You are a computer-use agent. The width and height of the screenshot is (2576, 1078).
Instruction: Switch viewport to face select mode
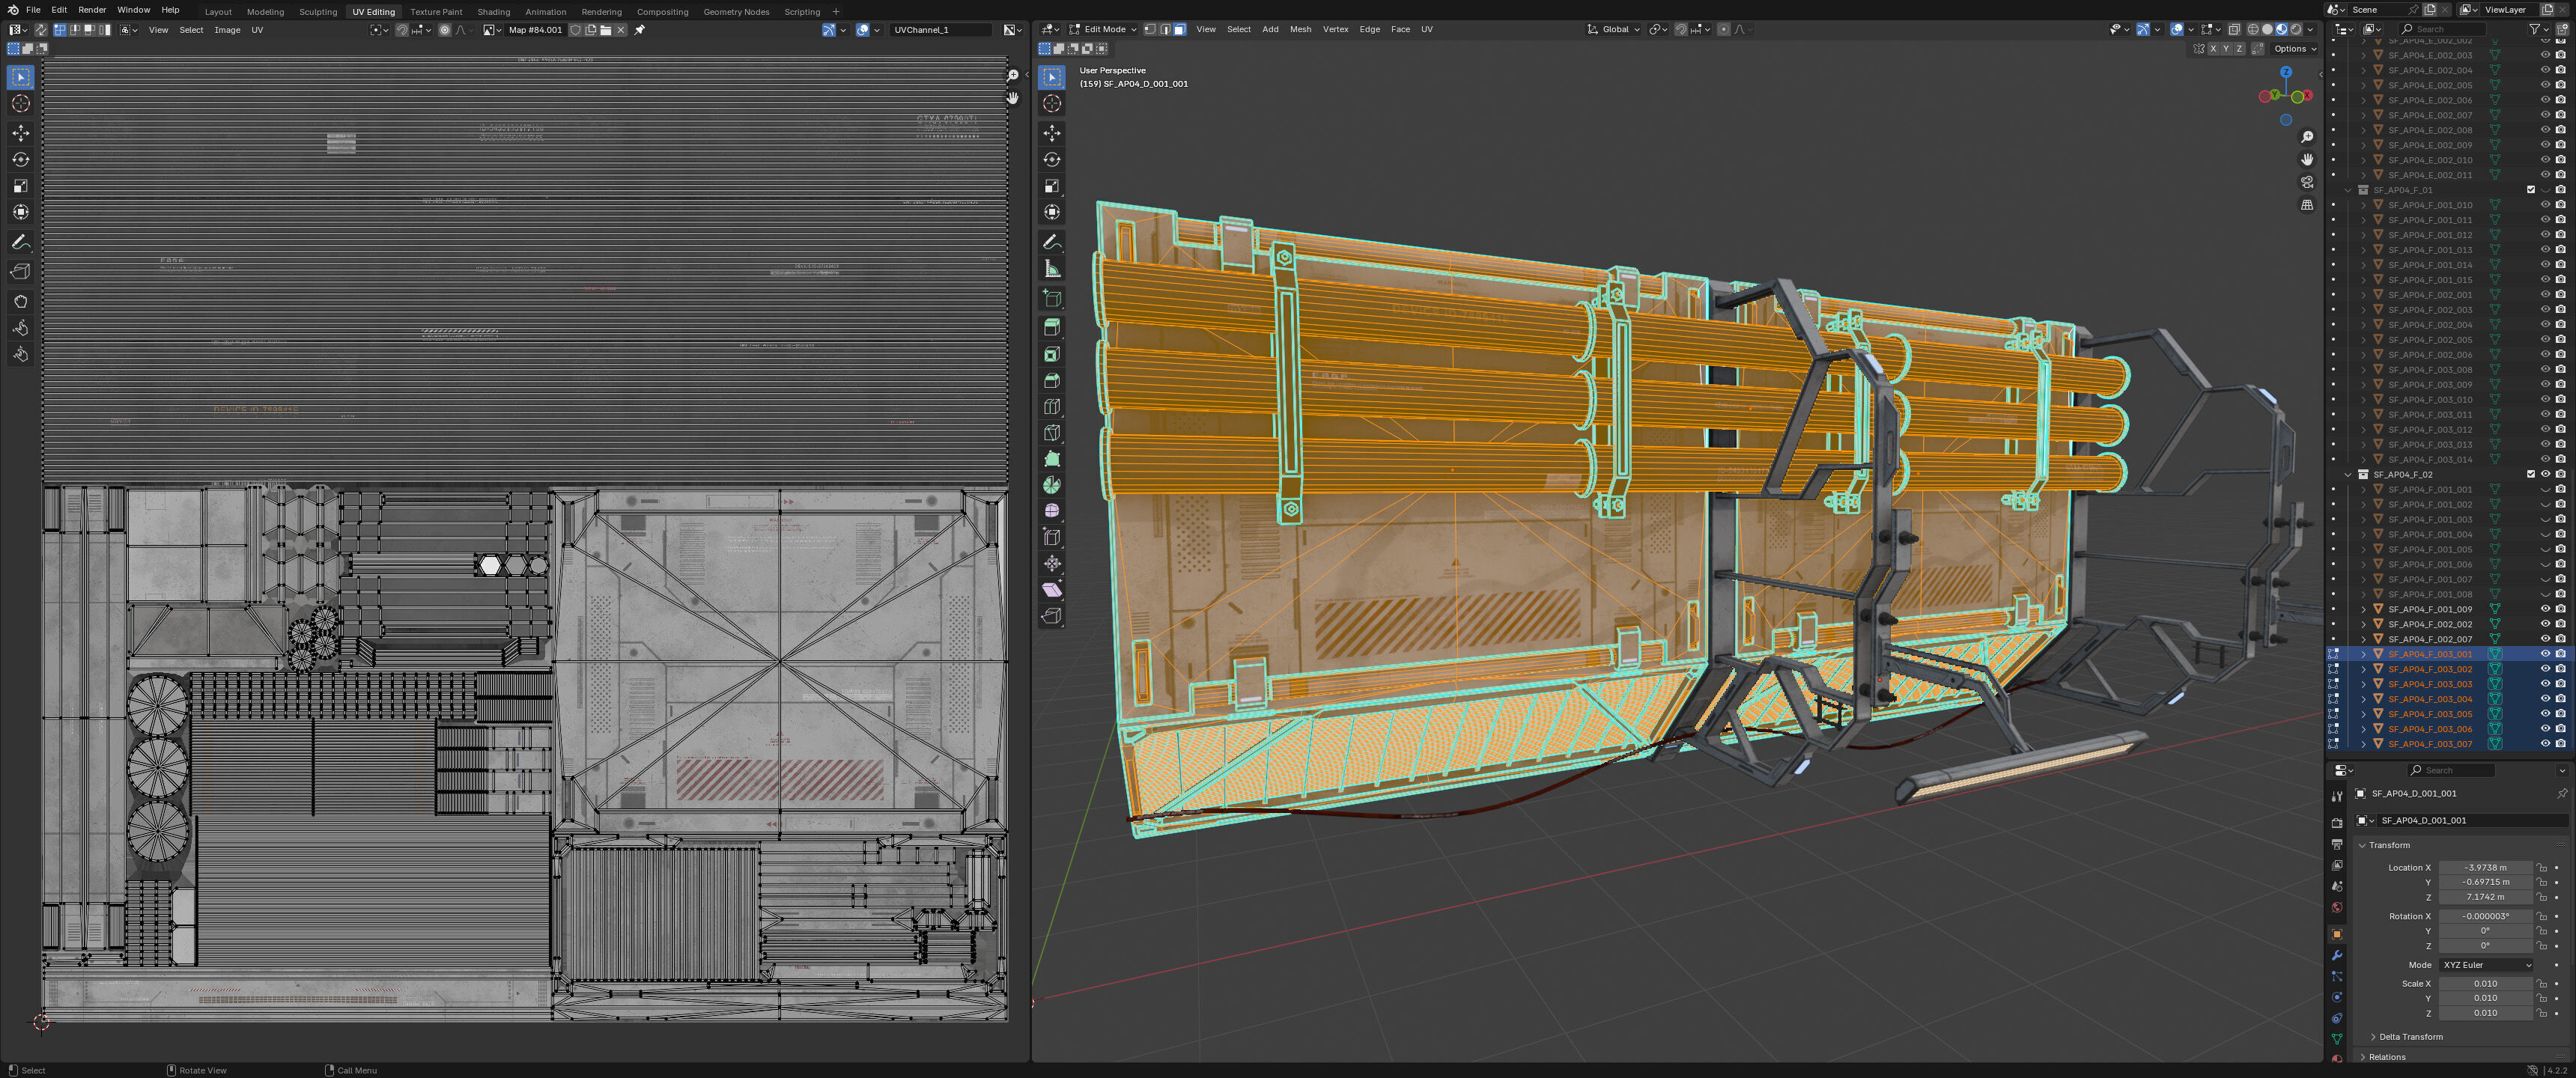1179,29
